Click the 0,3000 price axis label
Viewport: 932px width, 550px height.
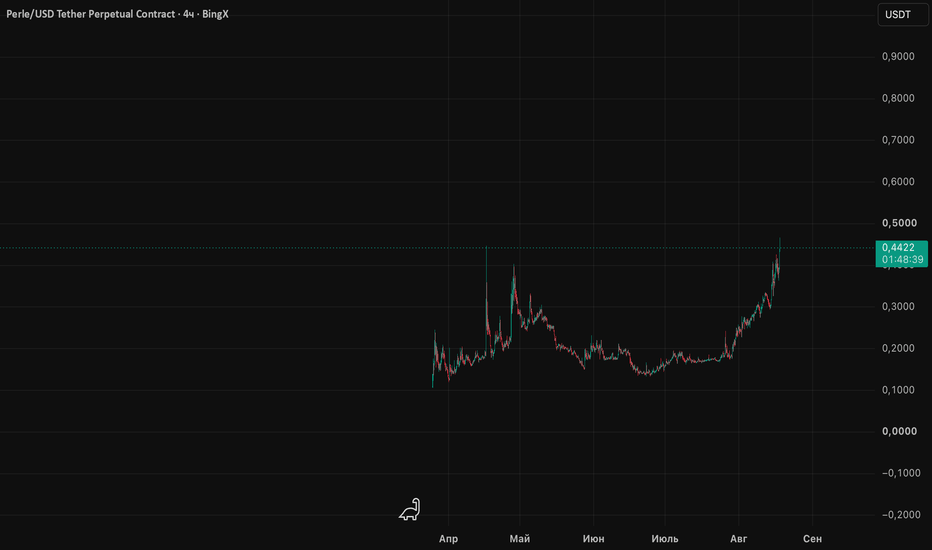tap(898, 306)
